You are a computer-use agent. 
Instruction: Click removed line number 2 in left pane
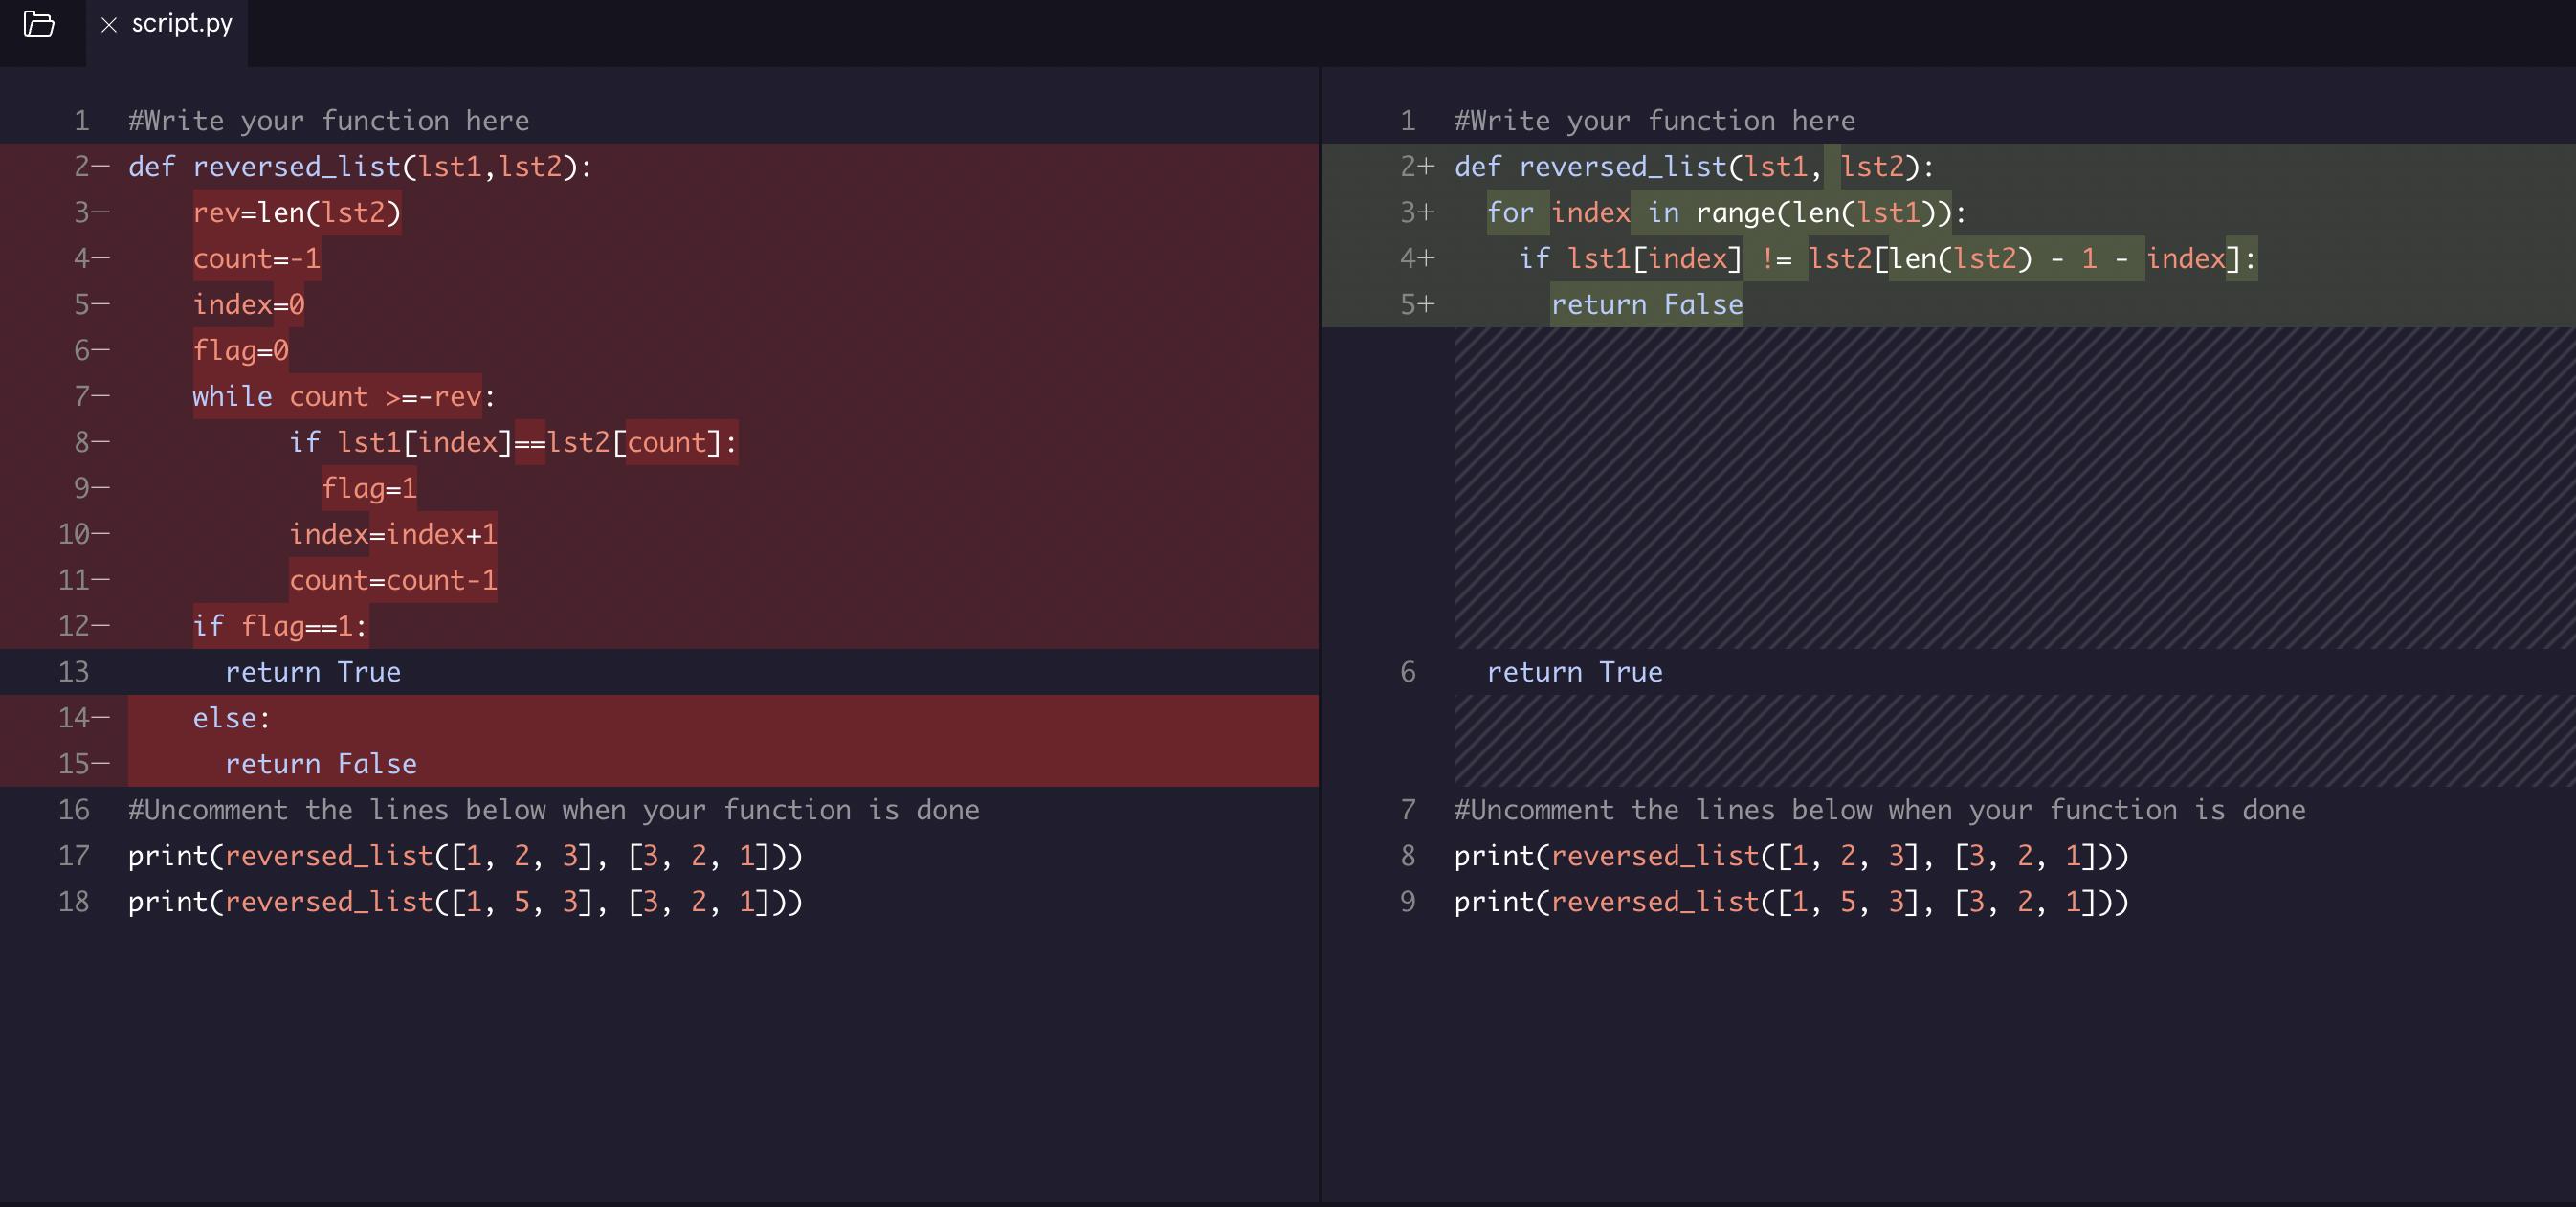click(84, 166)
